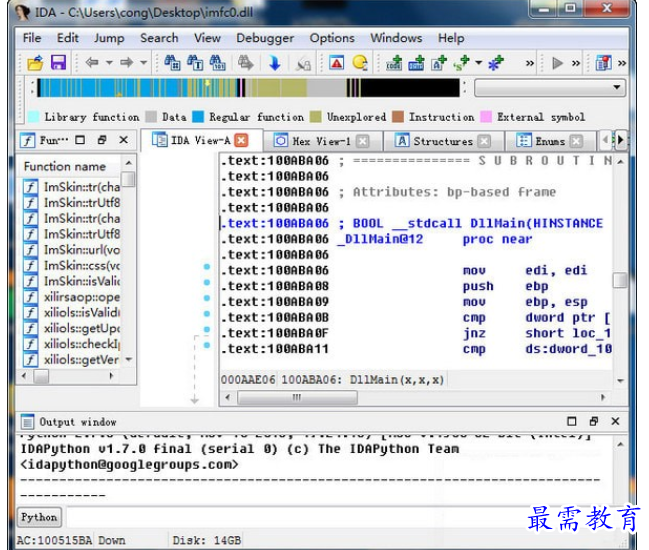Open the Search menu
The height and width of the screenshot is (550, 649).
coord(159,38)
